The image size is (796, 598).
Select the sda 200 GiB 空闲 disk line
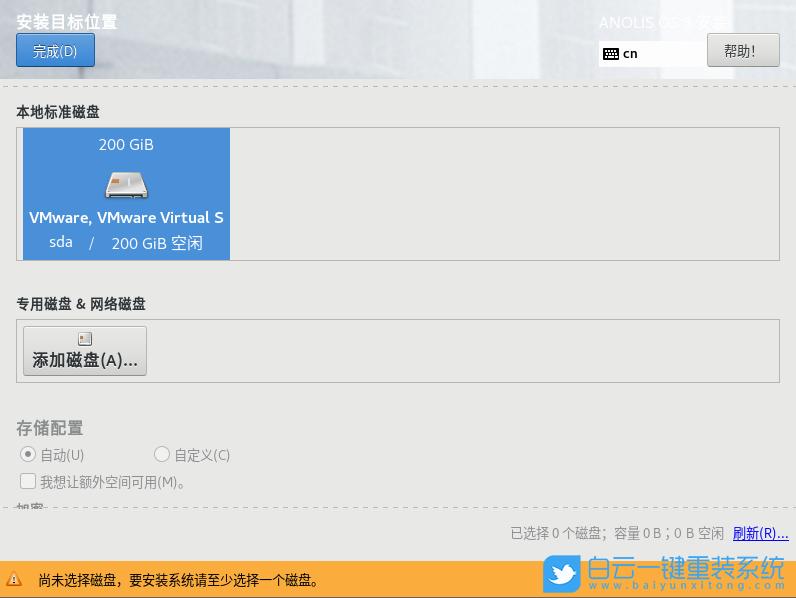(126, 243)
